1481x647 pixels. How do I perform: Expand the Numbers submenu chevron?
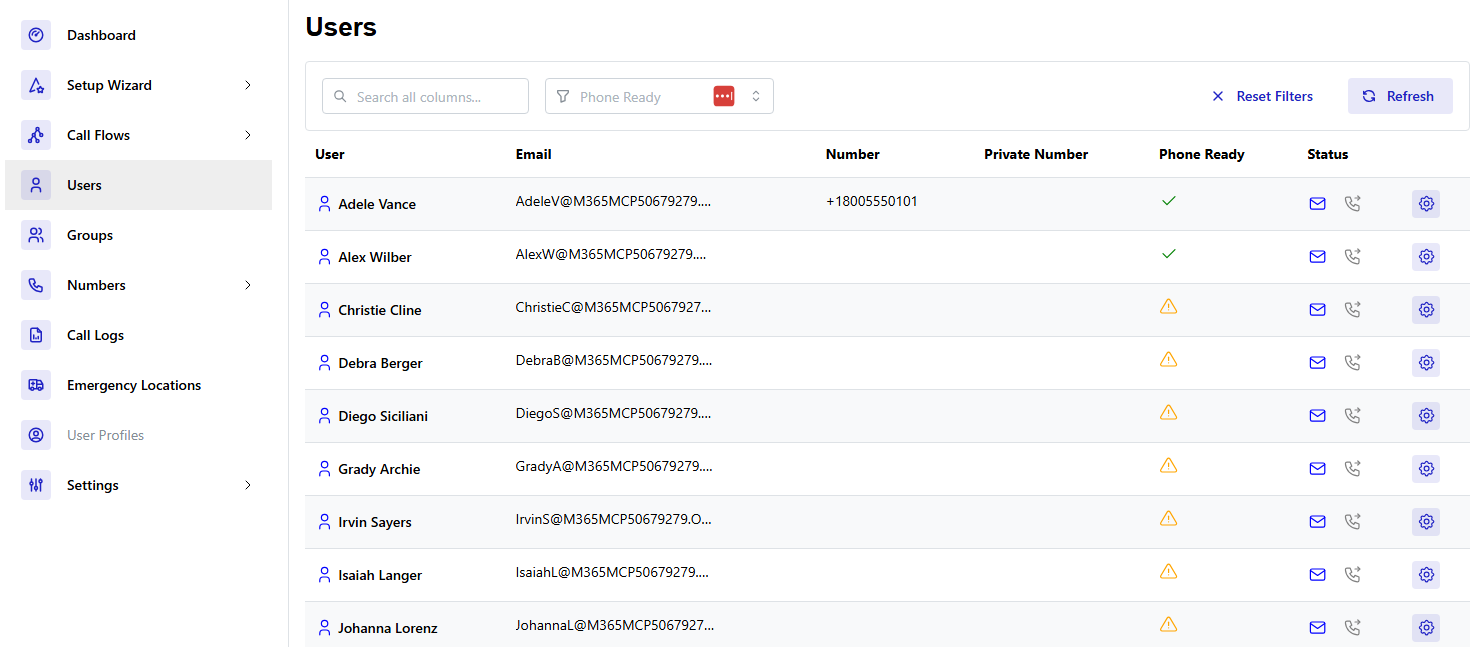[x=248, y=285]
